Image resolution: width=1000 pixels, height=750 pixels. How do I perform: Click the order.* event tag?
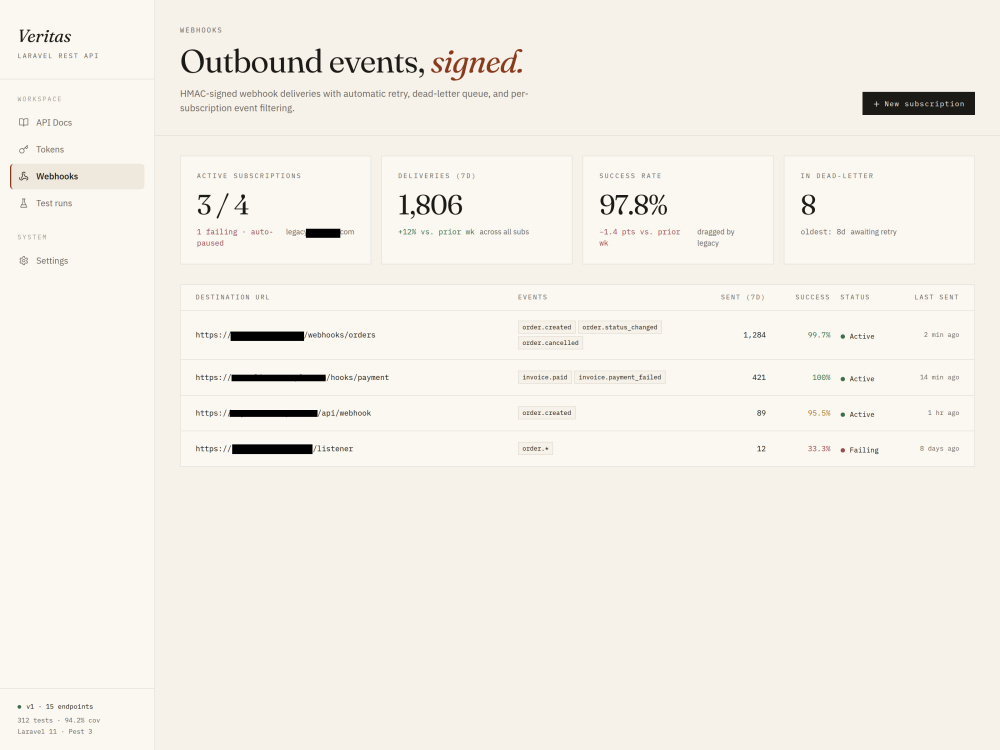(x=535, y=448)
